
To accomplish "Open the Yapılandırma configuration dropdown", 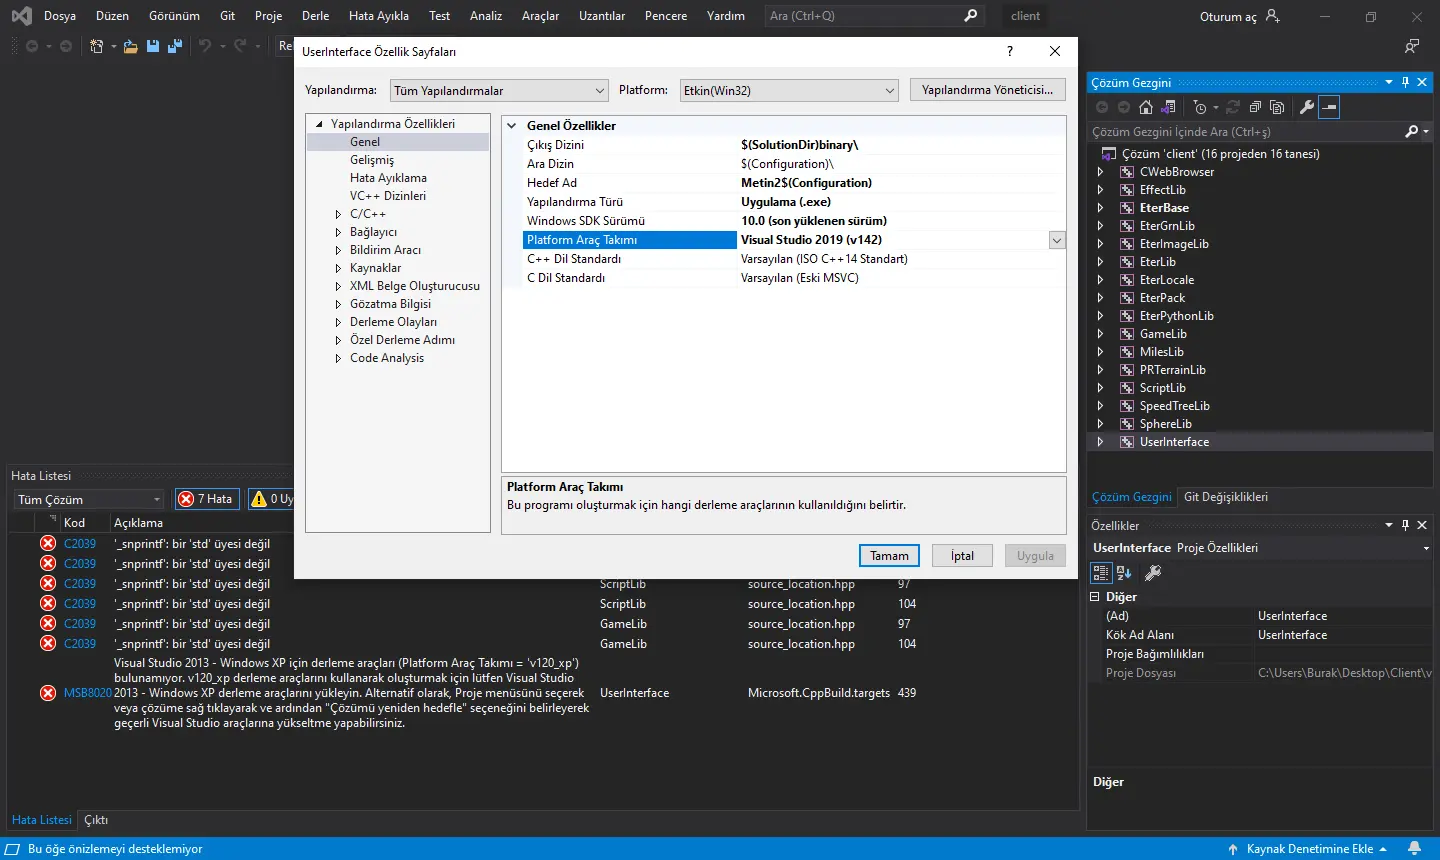I will click(498, 91).
